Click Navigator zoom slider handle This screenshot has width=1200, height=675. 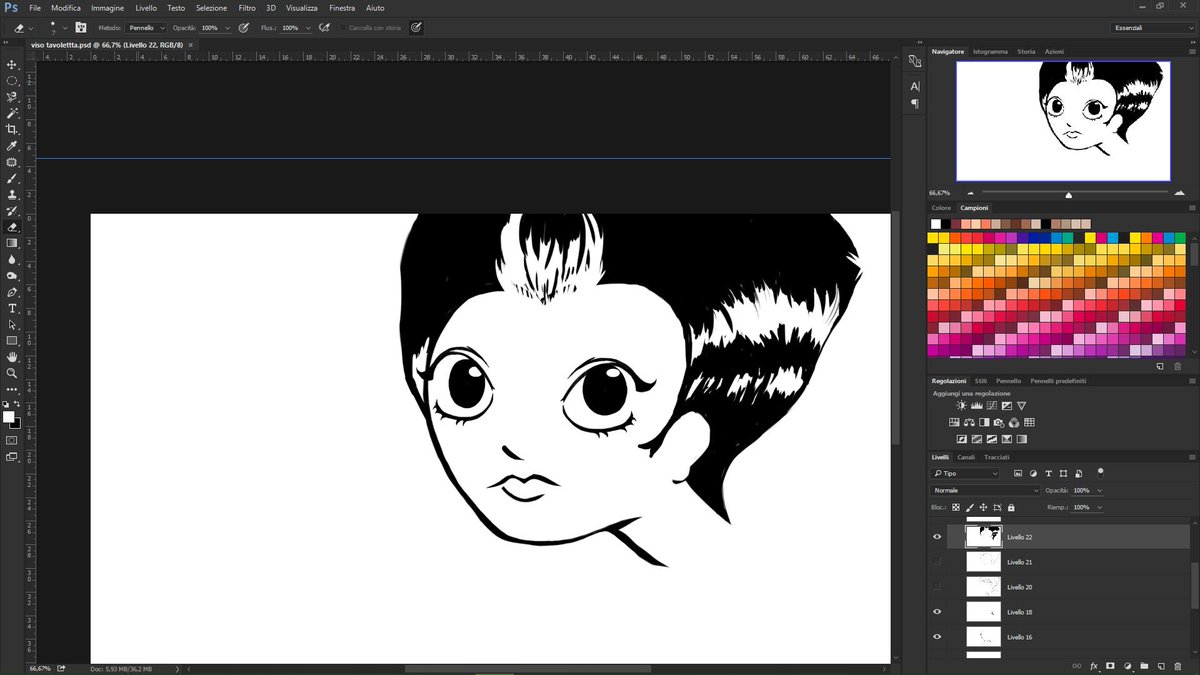(1068, 194)
